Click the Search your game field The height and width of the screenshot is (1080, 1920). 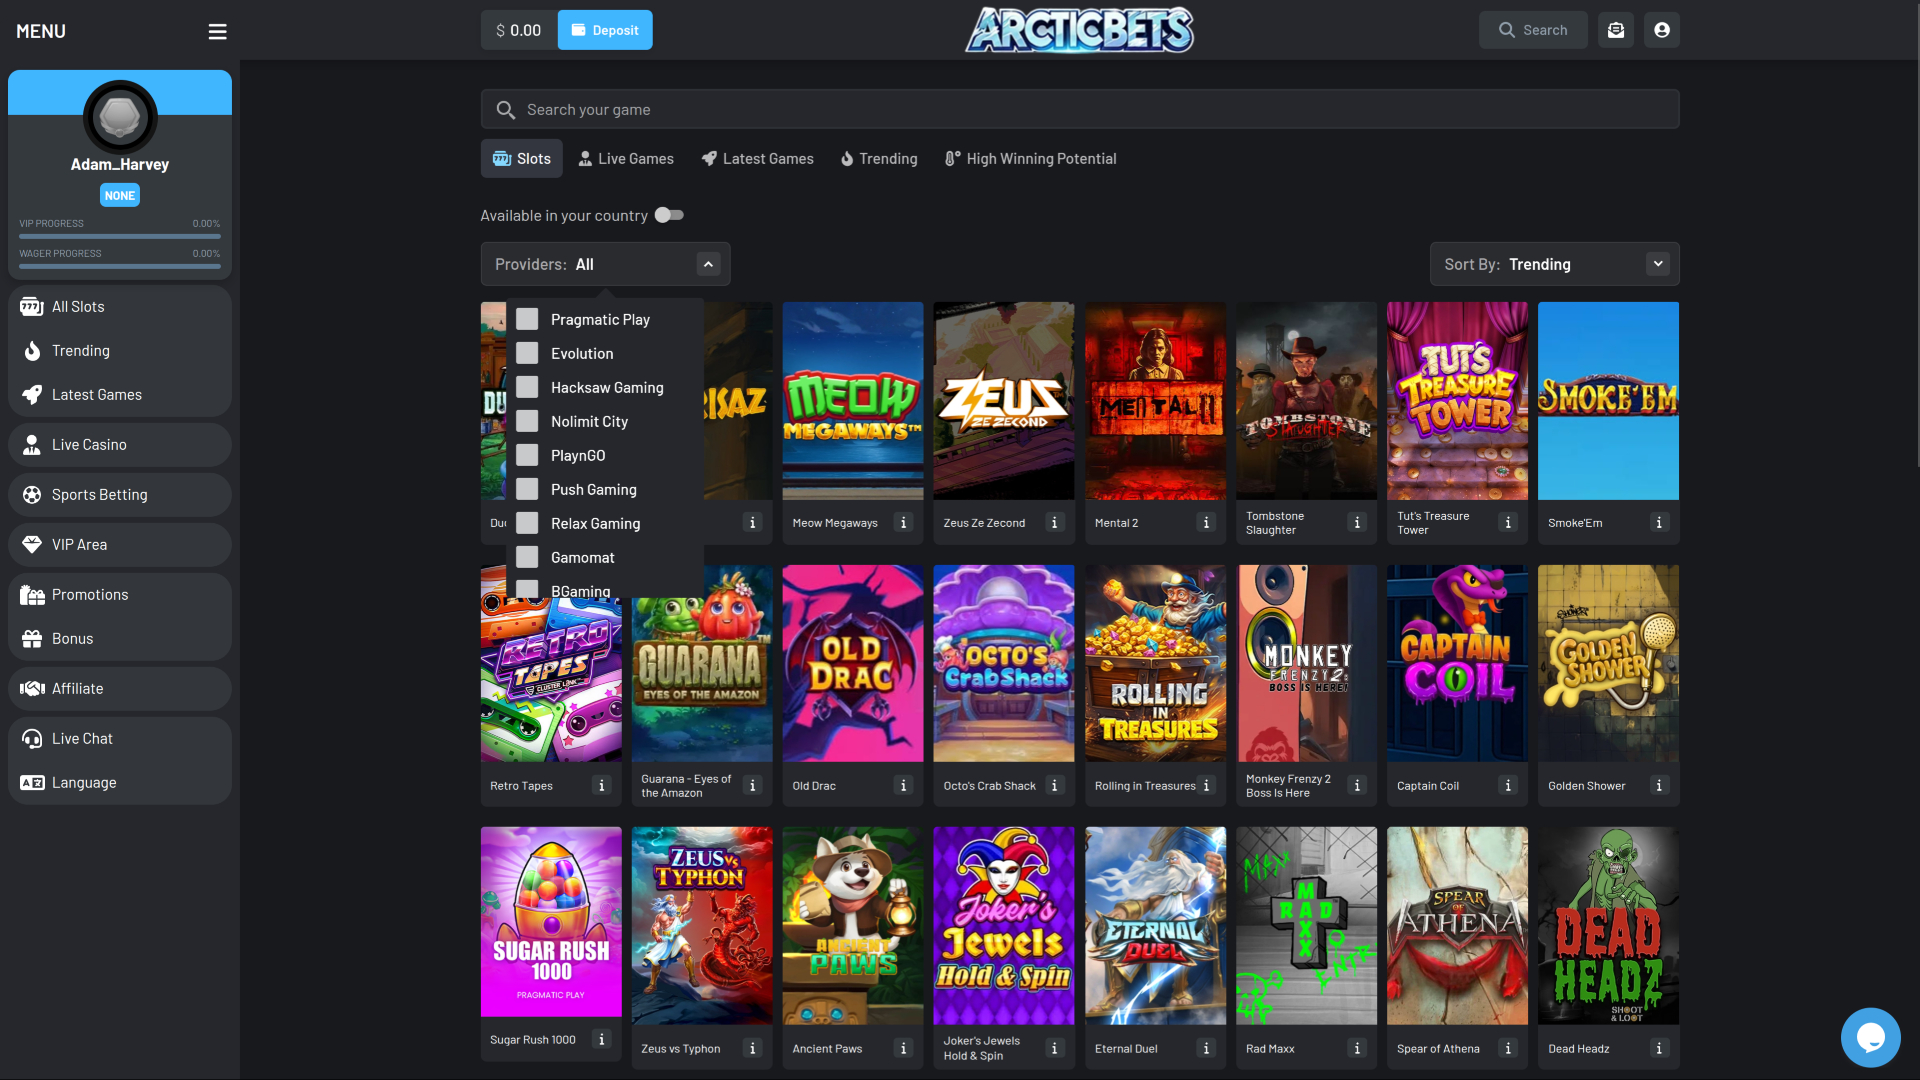click(1080, 109)
